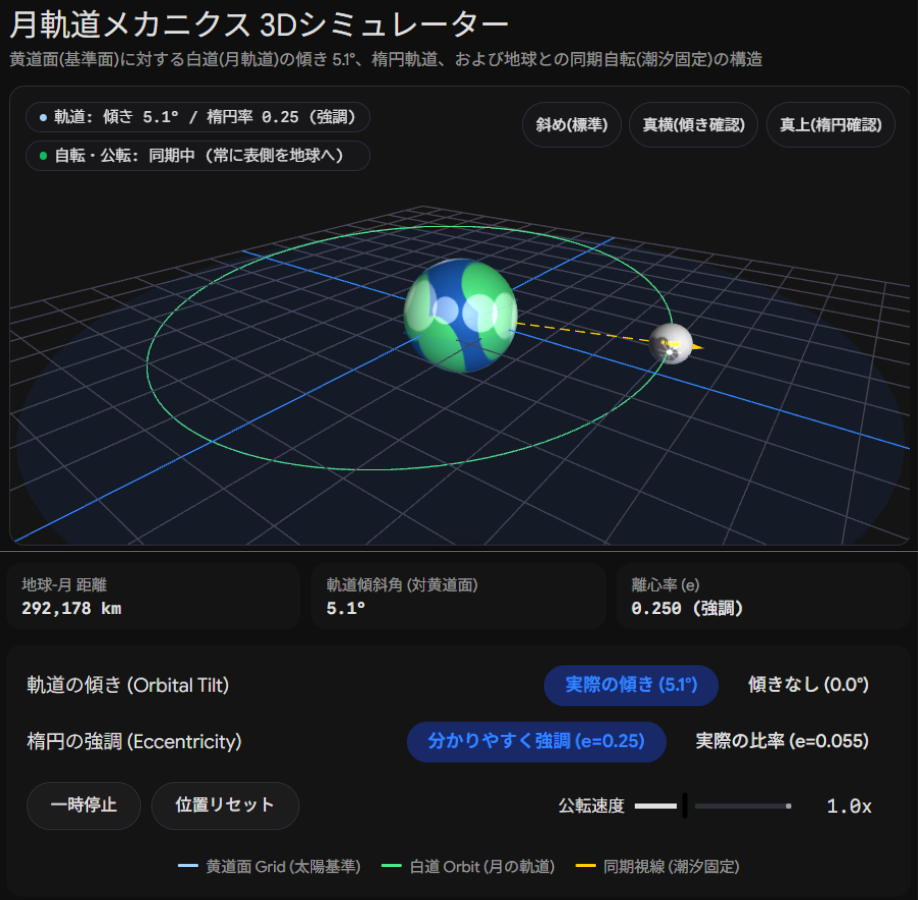Viewport: 918px width, 900px height.
Task: Click the 1.0x speed readout
Action: pos(849,806)
